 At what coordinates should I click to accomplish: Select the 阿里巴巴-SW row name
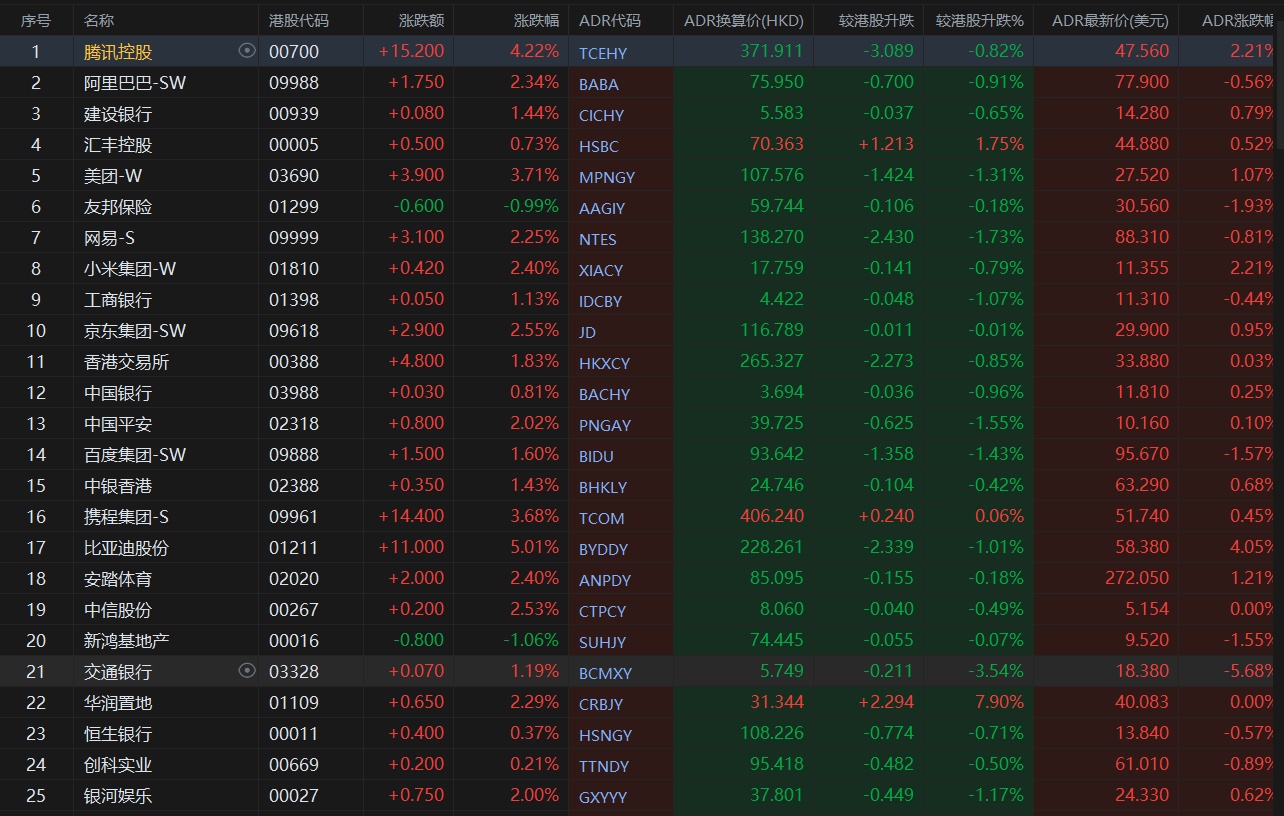135,83
